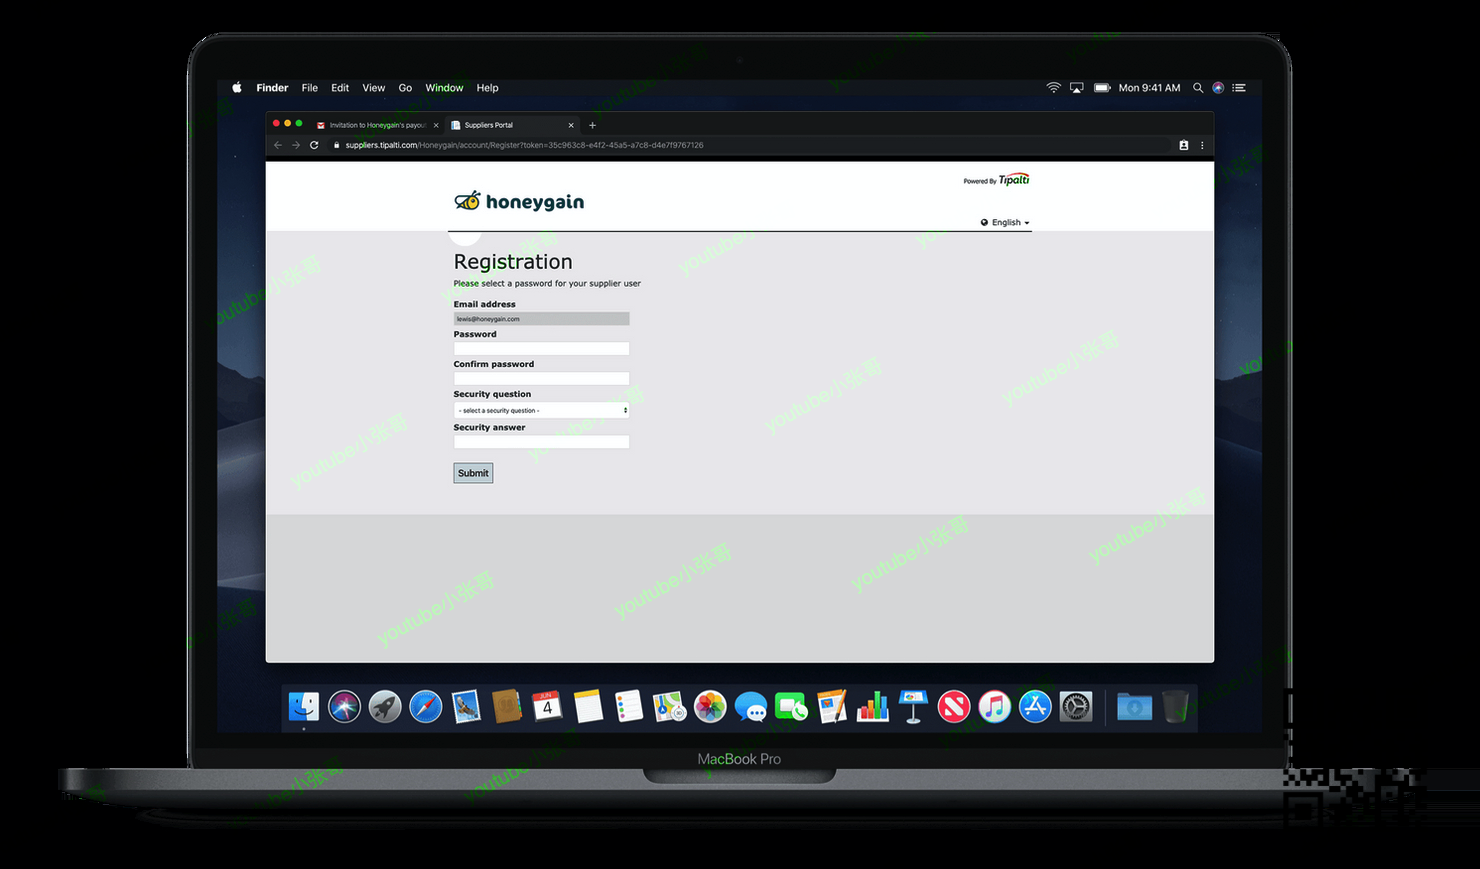Open Notes icon in the dock
This screenshot has height=869, width=1480.
[588, 706]
